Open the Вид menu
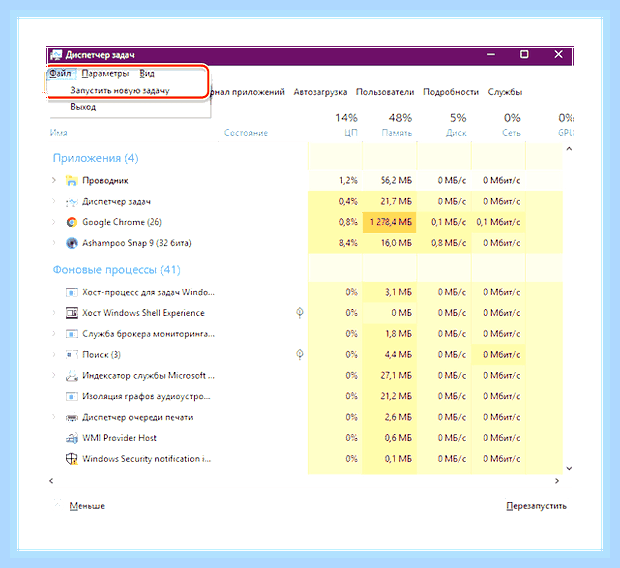The image size is (620, 568). pyautogui.click(x=147, y=74)
